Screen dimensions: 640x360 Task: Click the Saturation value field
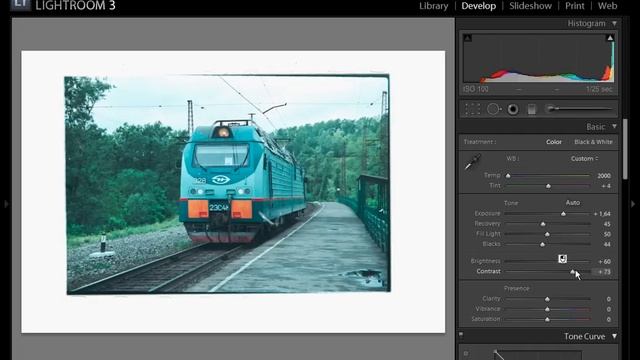tap(608, 320)
